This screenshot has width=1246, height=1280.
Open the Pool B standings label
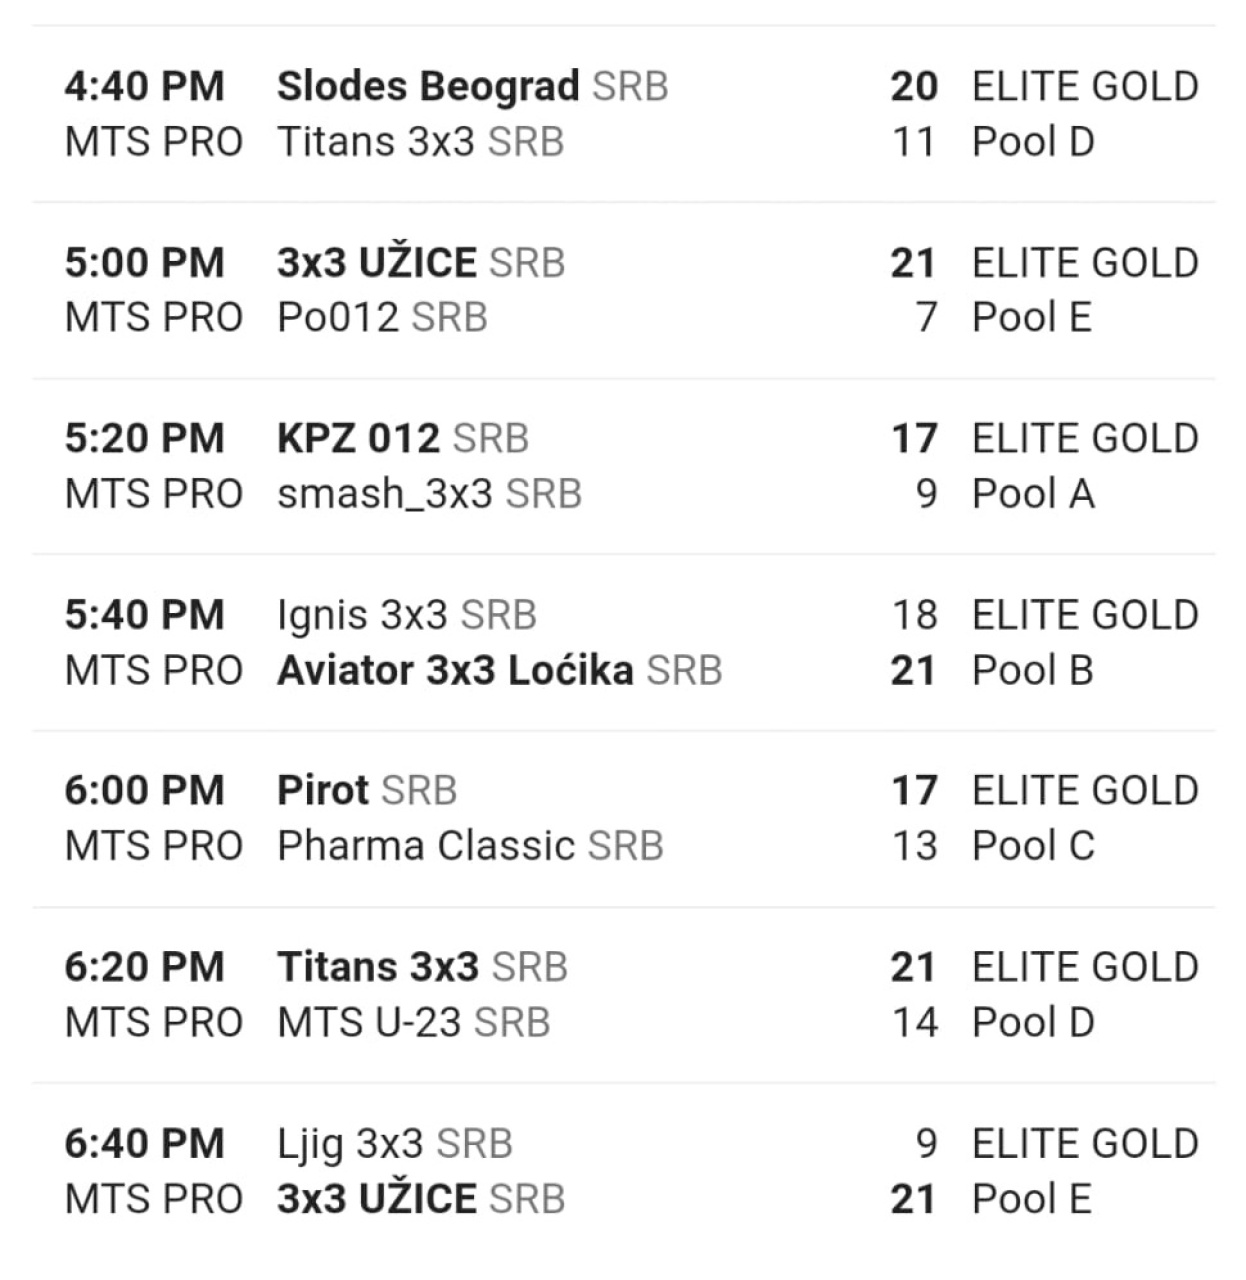tap(1032, 671)
